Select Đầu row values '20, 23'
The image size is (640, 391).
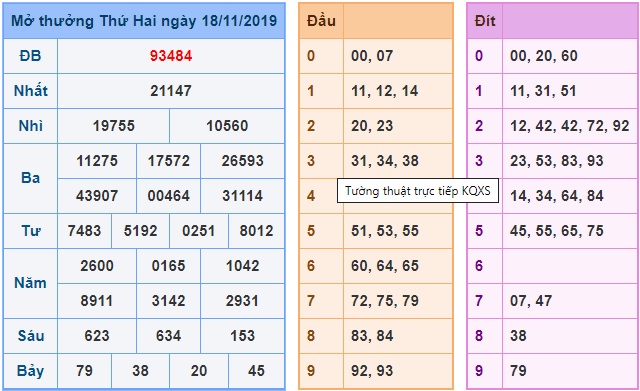(x=372, y=126)
